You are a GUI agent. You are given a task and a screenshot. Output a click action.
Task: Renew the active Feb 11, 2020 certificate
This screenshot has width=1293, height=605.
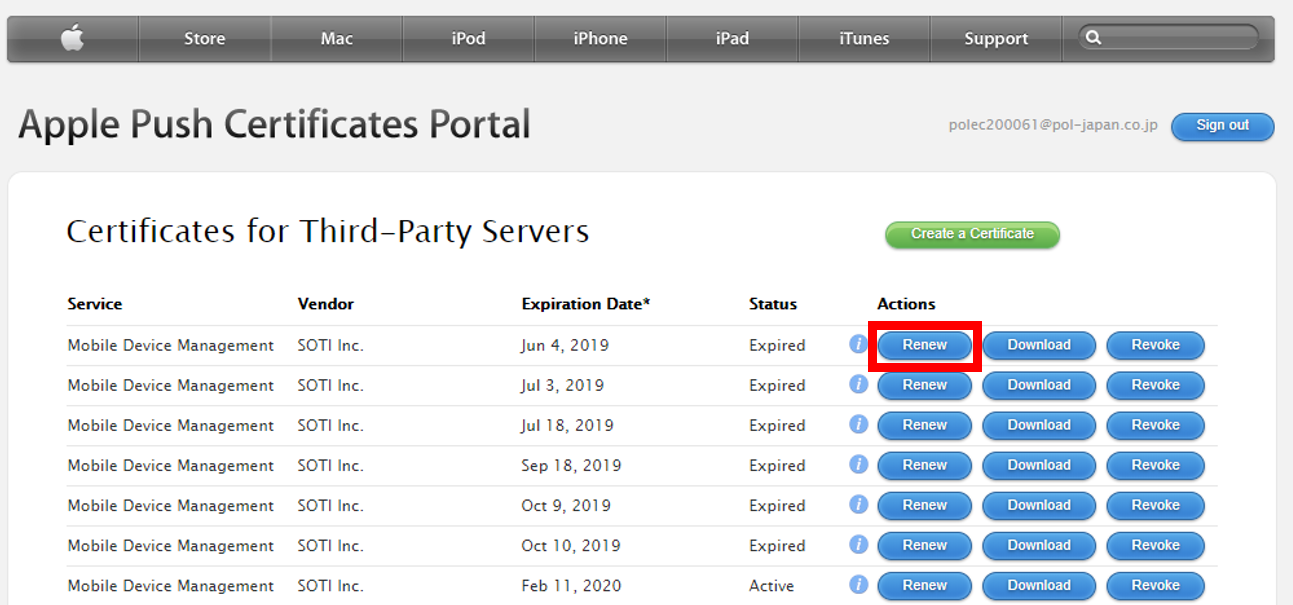(x=925, y=585)
